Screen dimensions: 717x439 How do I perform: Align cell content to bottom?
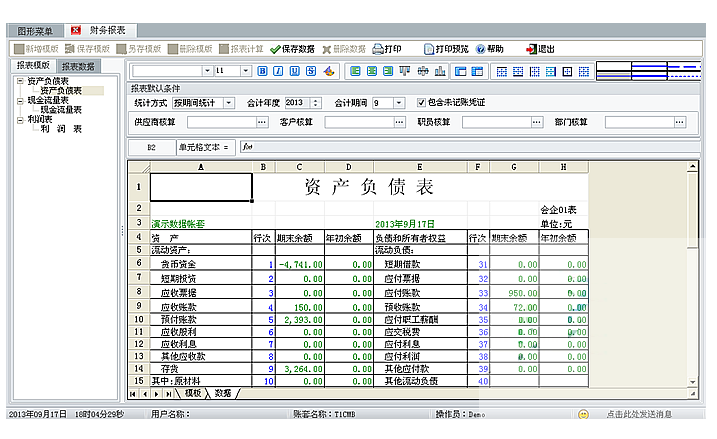tap(440, 71)
